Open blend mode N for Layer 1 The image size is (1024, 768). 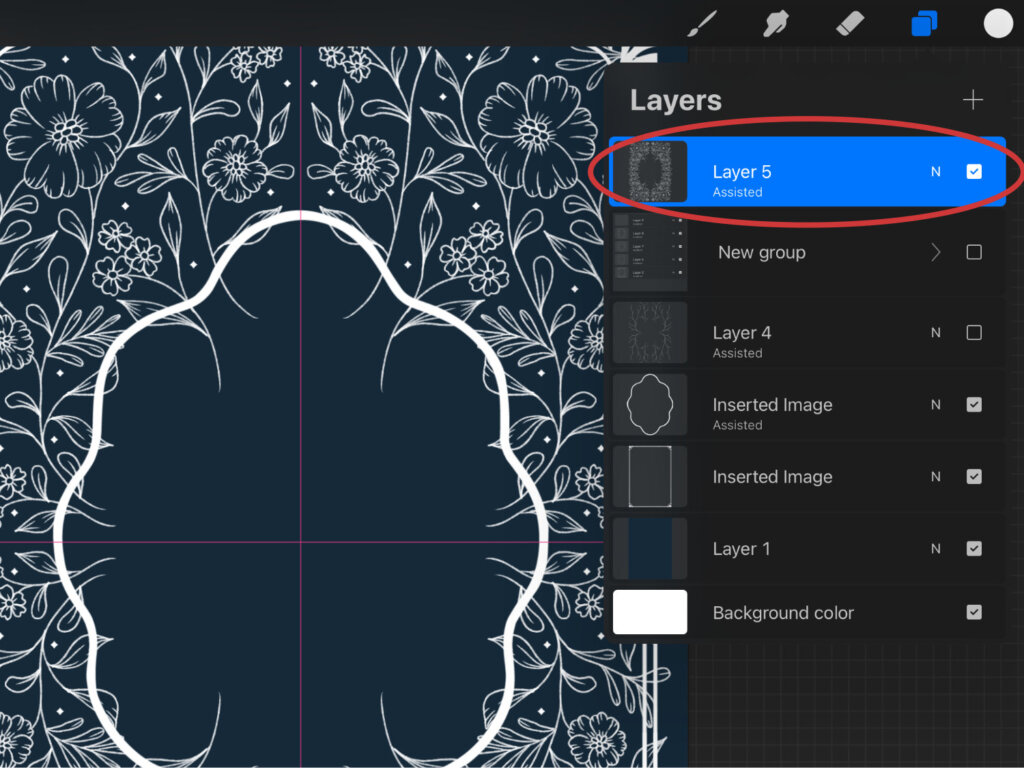click(936, 549)
